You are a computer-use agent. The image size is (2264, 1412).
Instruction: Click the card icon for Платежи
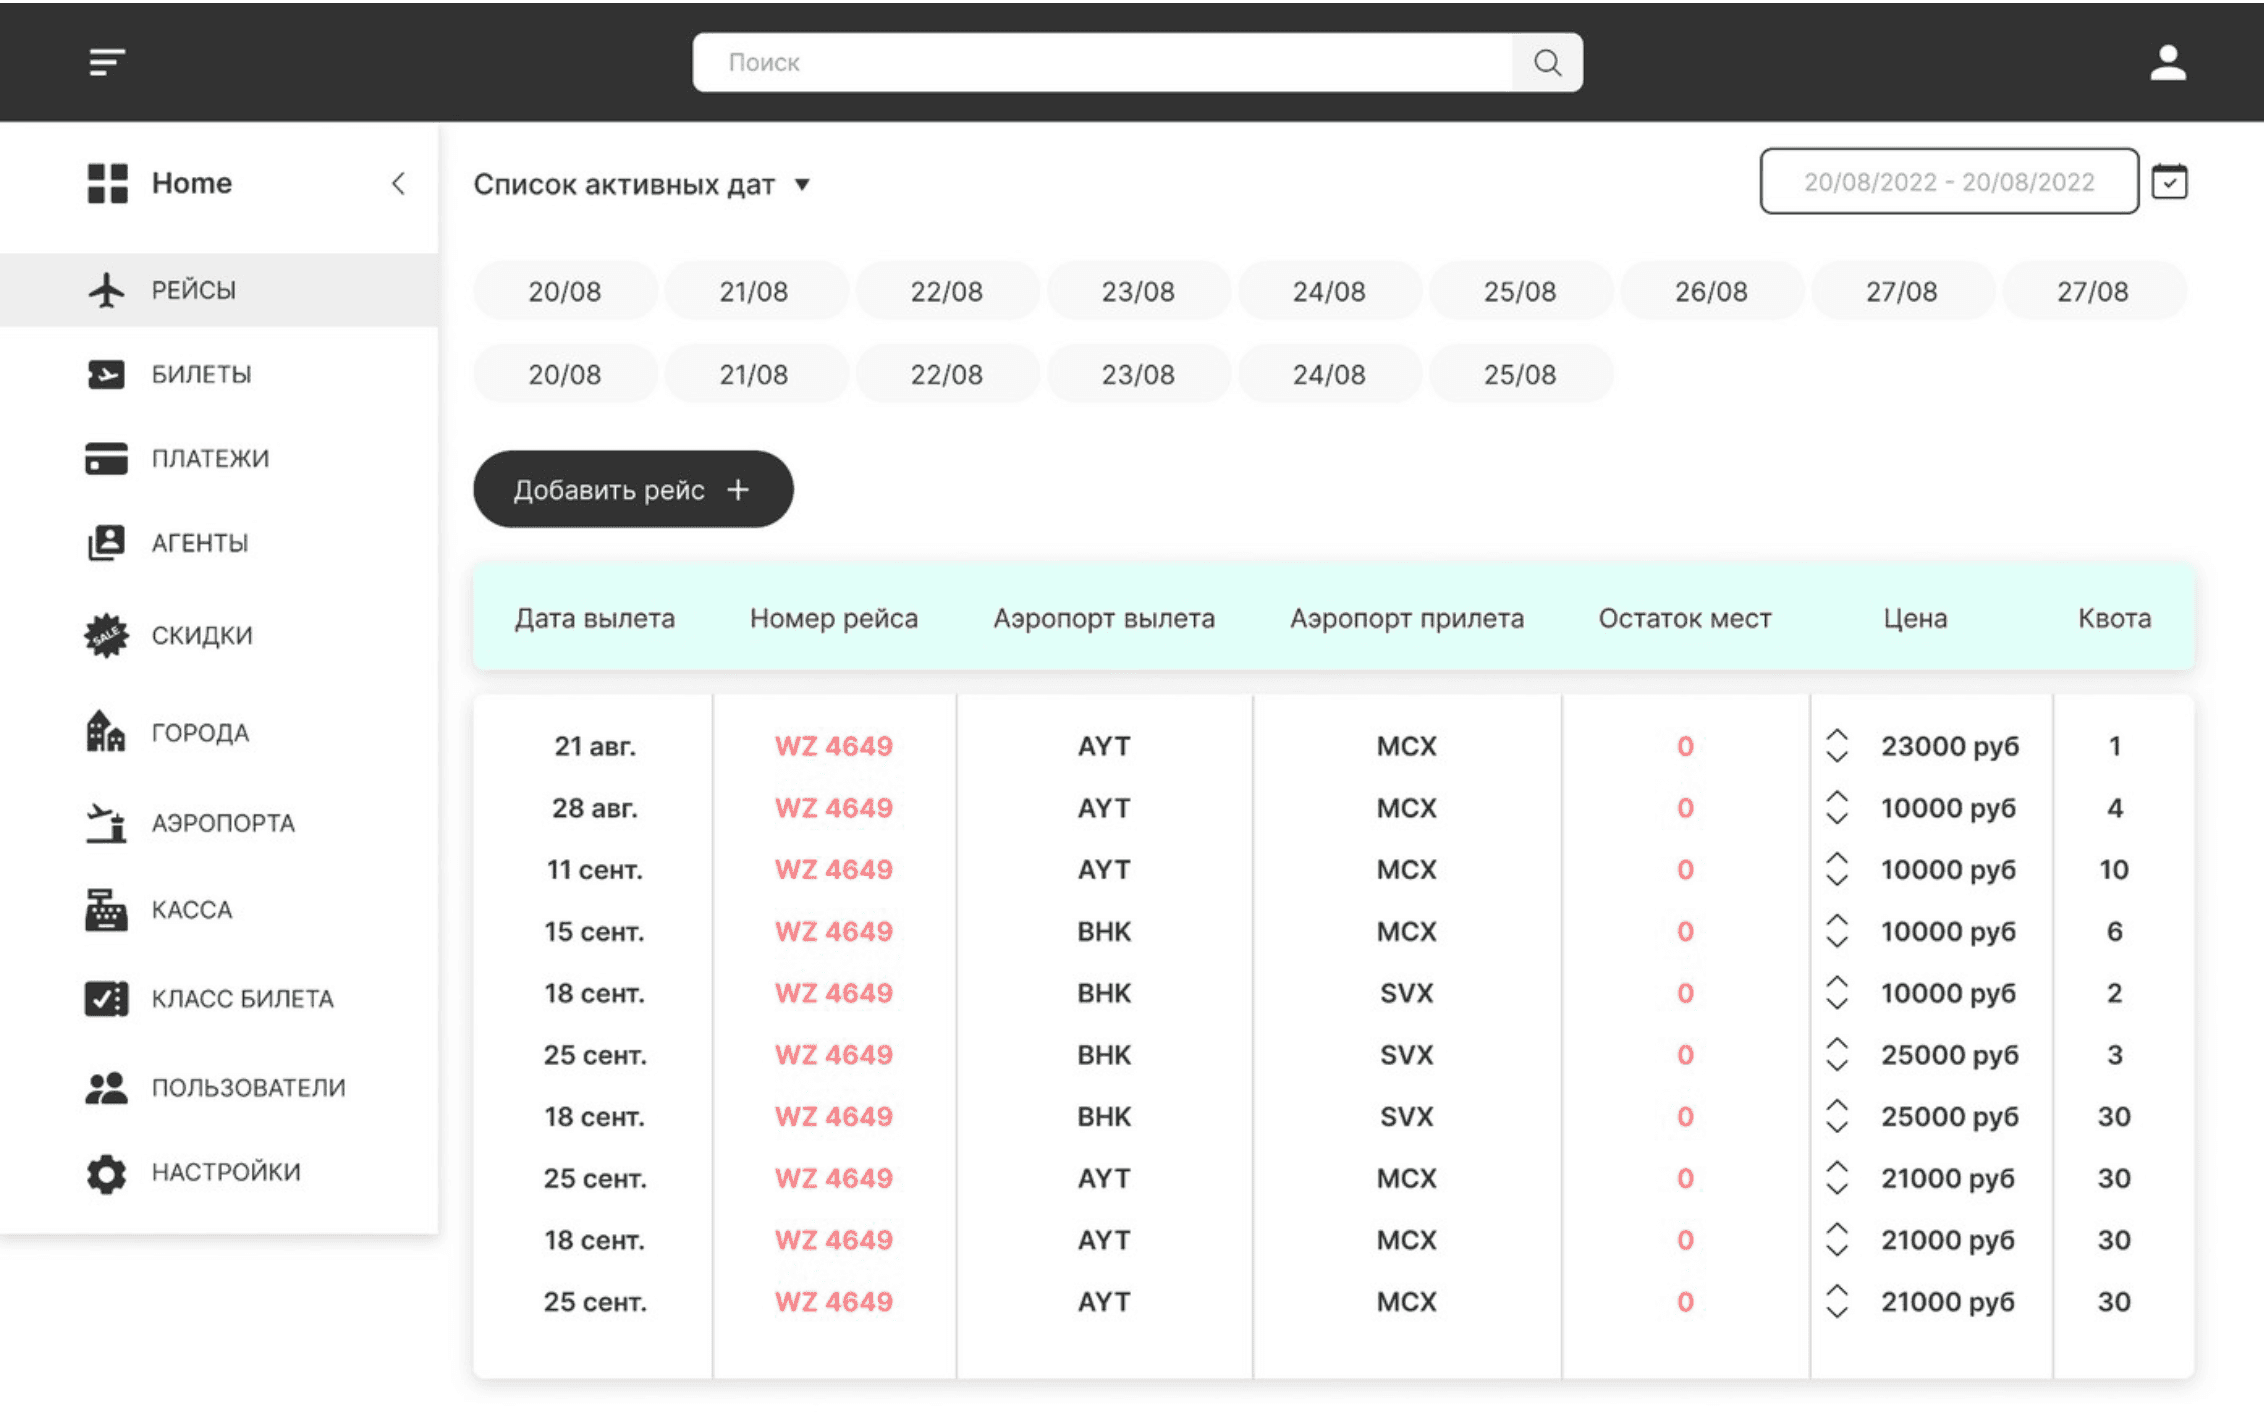(106, 458)
